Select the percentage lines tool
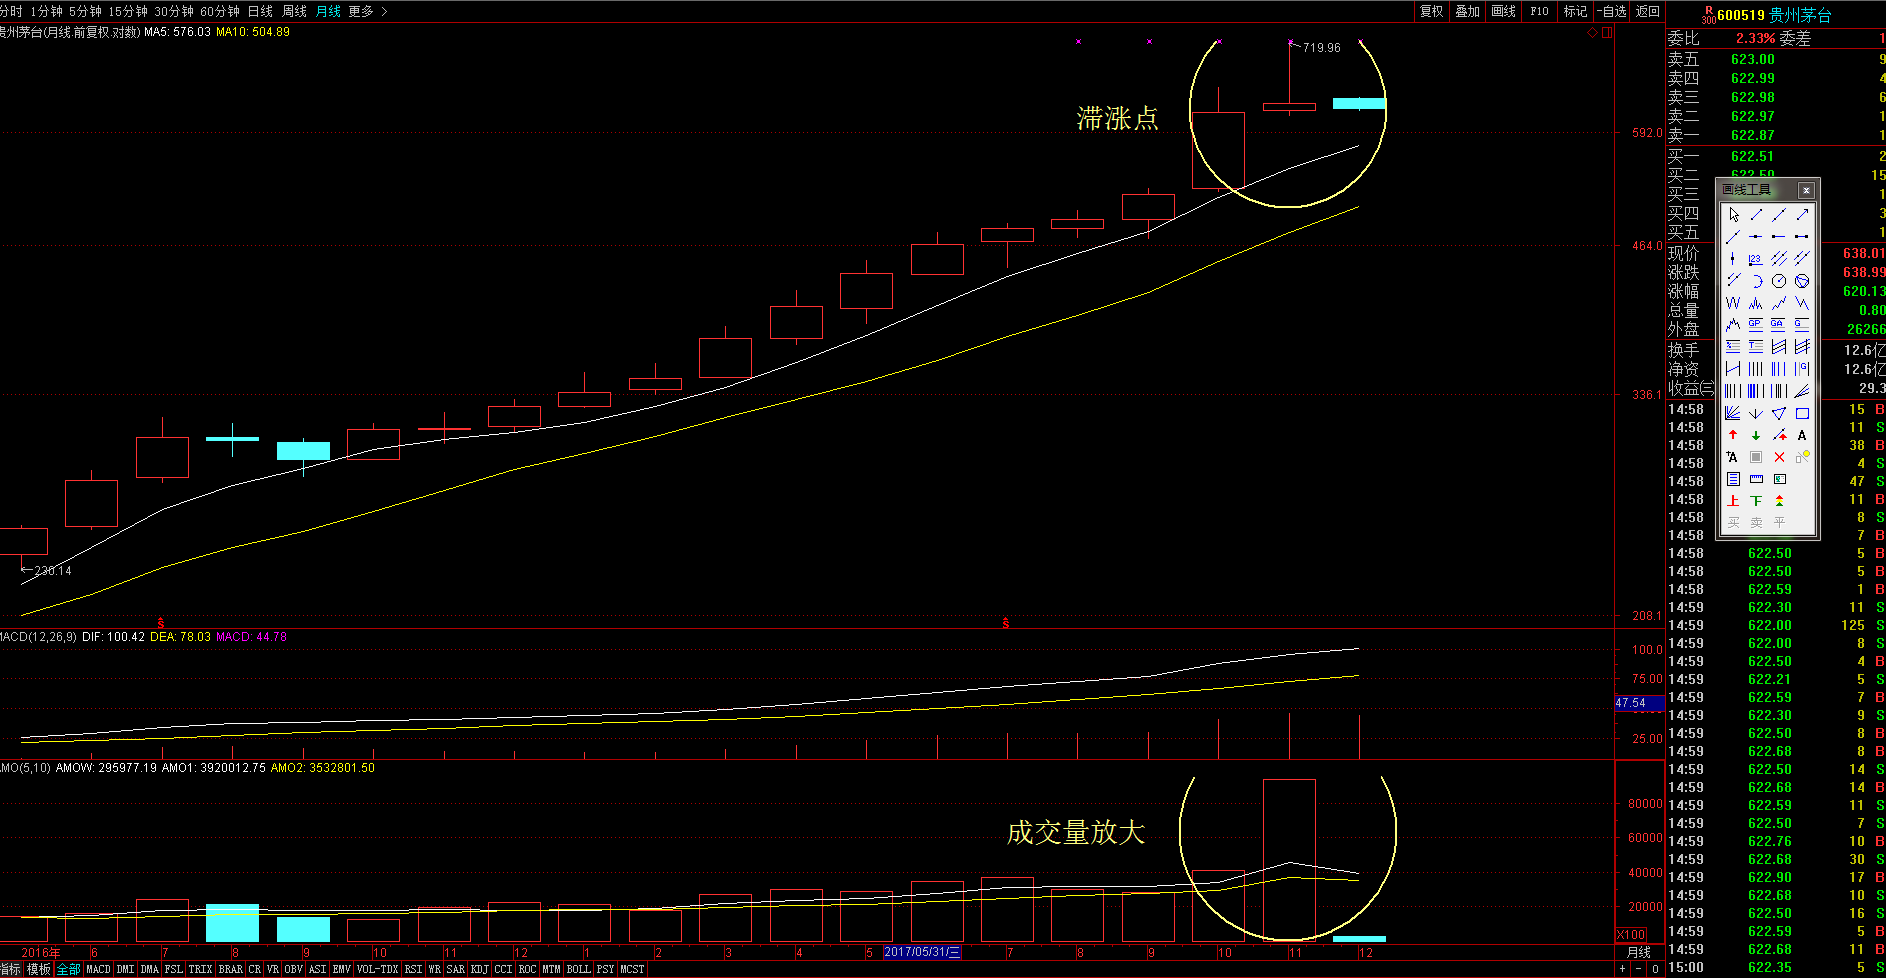This screenshot has width=1886, height=978. 1733,346
